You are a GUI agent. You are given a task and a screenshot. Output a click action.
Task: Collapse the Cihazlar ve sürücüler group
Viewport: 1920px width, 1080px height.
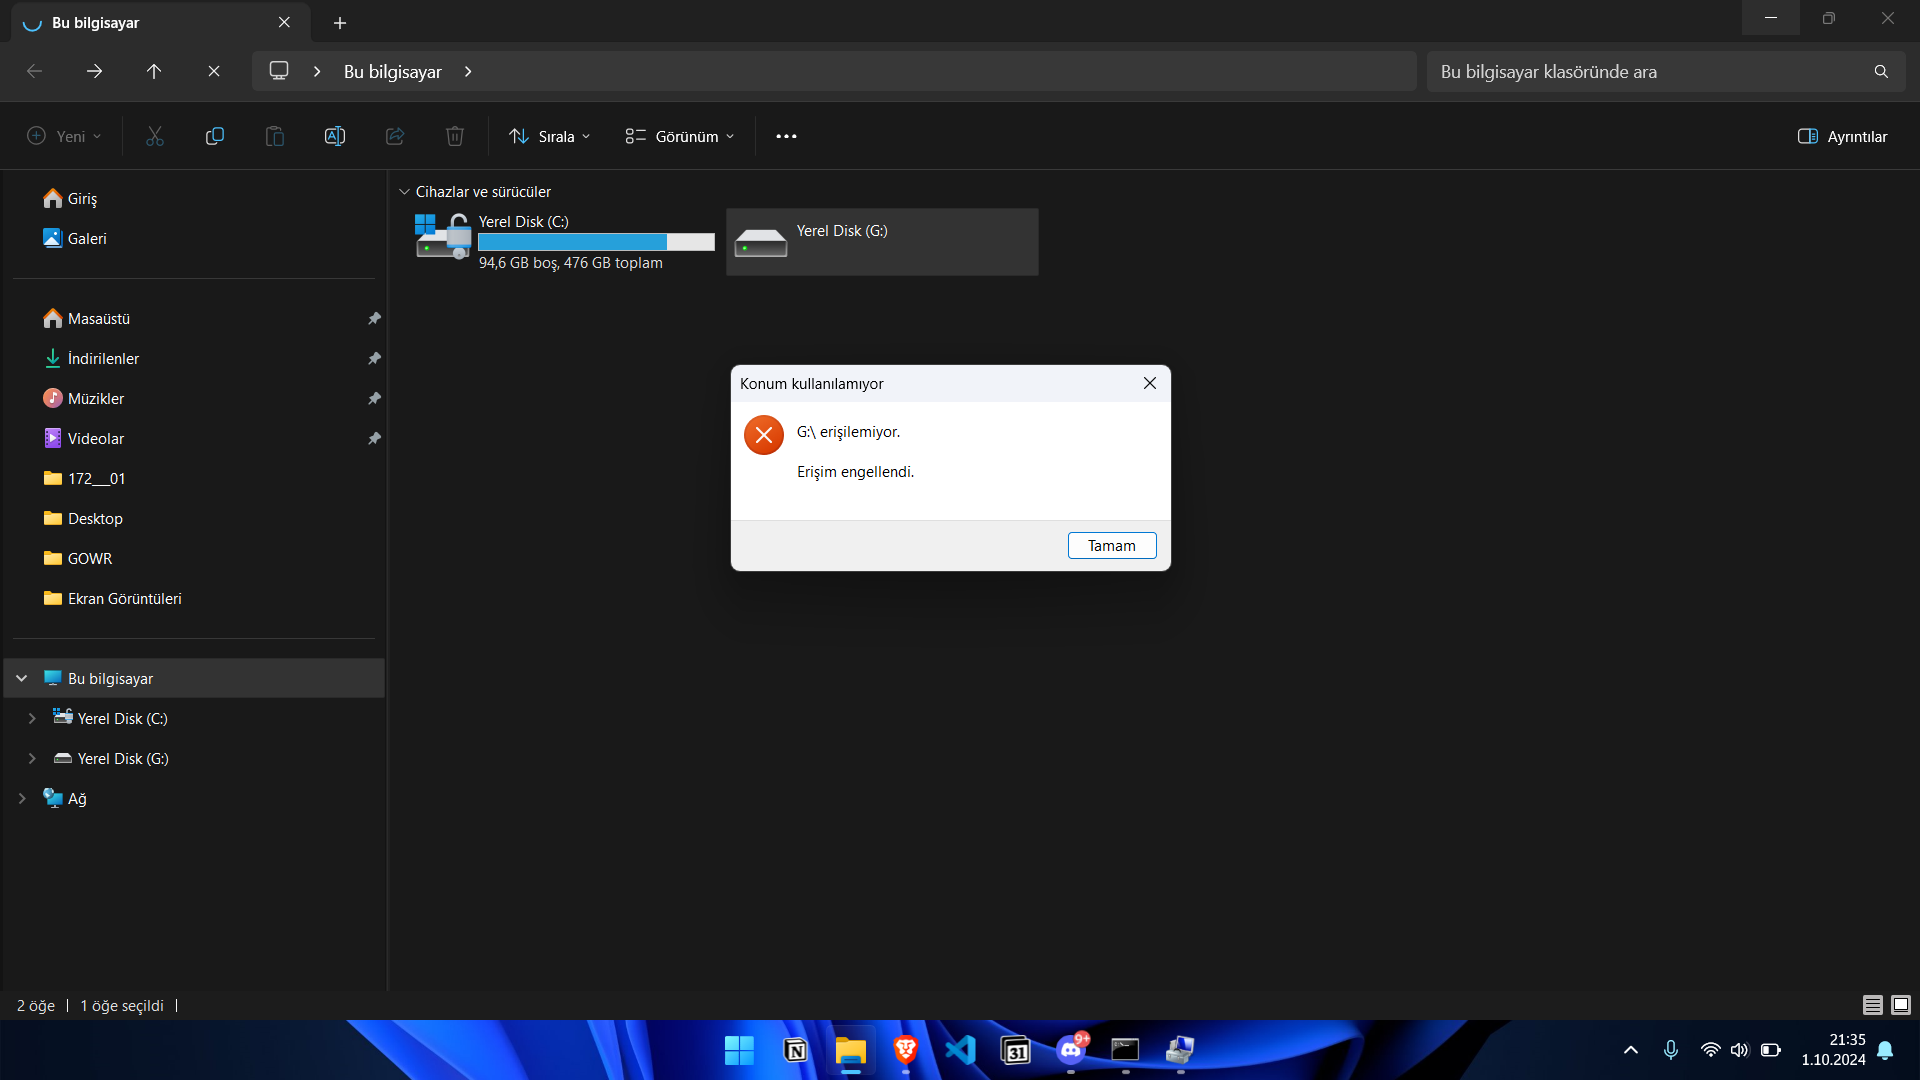coord(404,191)
